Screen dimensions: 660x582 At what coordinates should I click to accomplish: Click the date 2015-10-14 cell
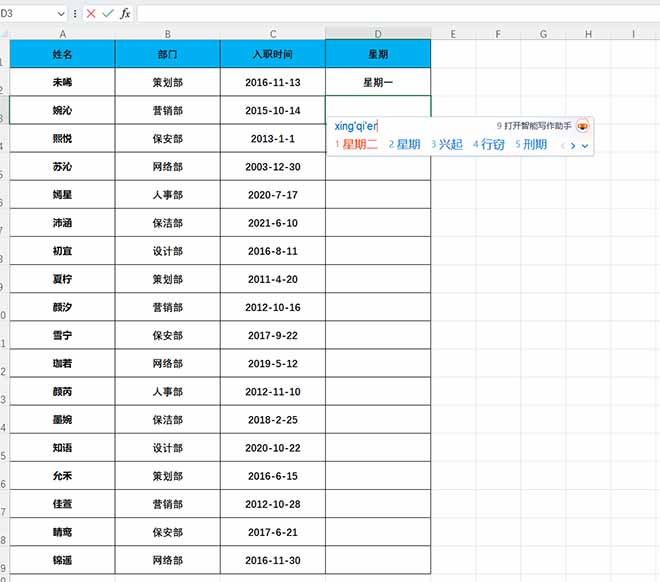(x=273, y=110)
